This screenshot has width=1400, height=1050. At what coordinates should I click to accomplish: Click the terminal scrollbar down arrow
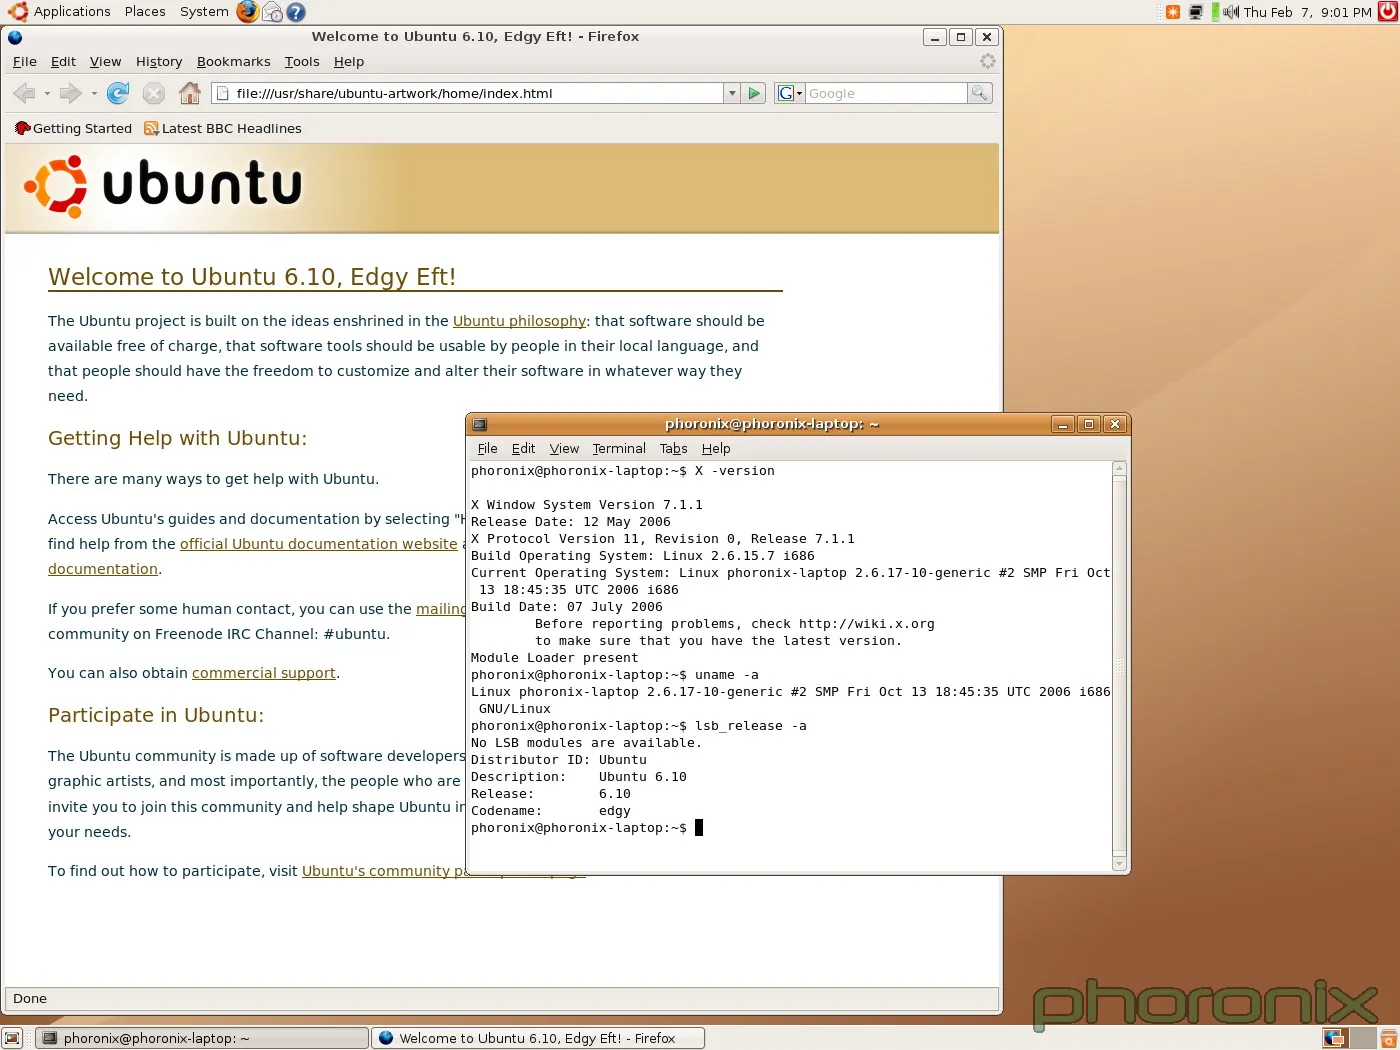tap(1119, 863)
